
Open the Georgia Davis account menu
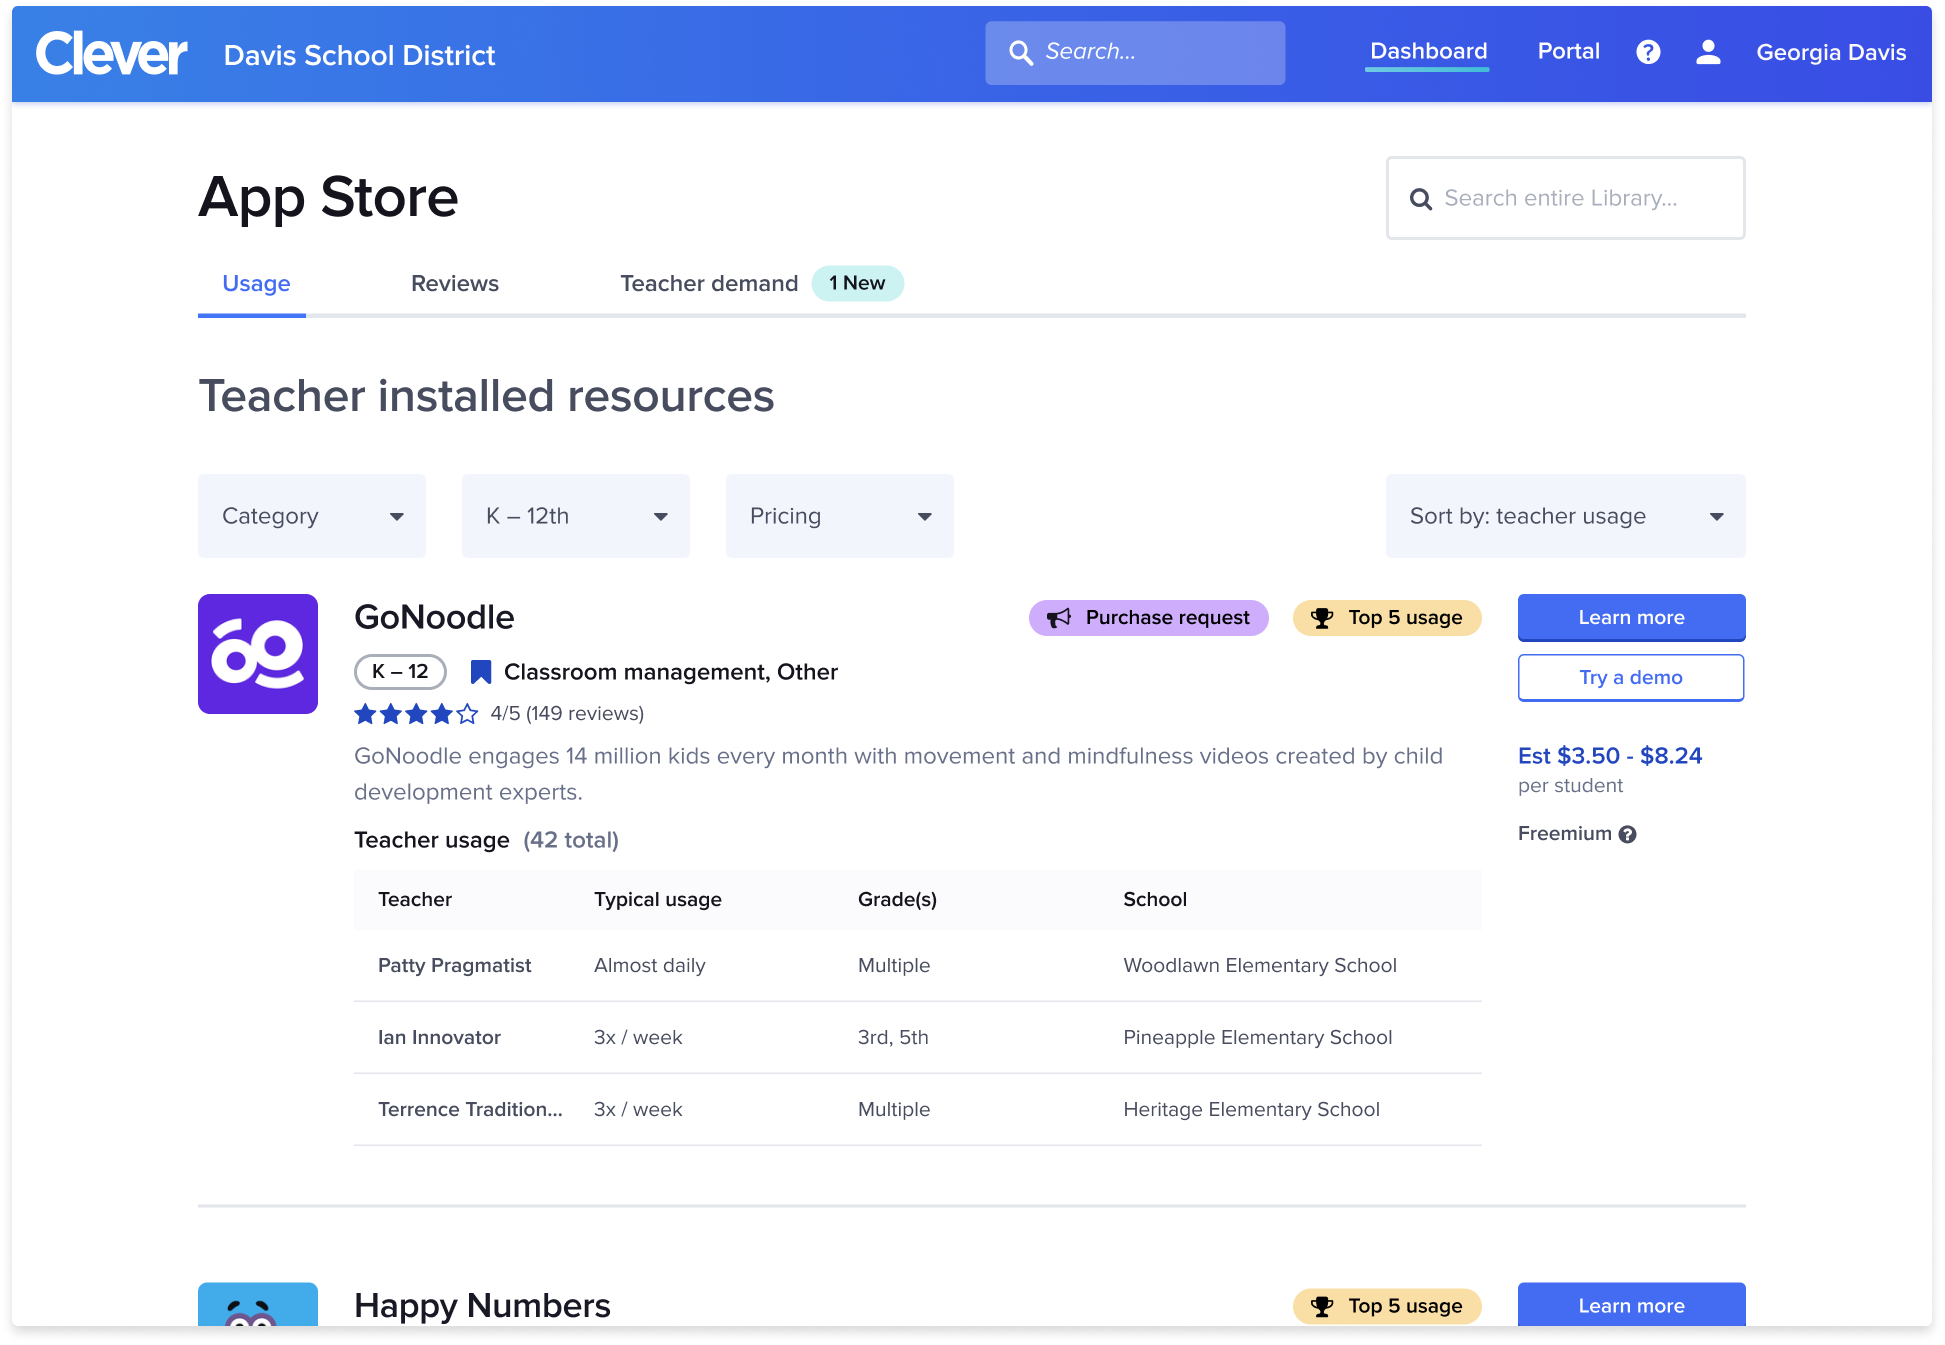(1831, 52)
